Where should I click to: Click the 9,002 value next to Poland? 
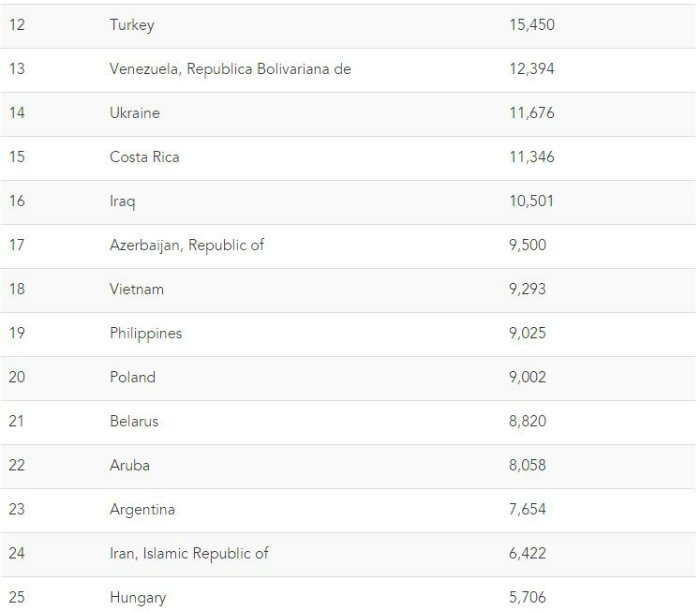(527, 377)
